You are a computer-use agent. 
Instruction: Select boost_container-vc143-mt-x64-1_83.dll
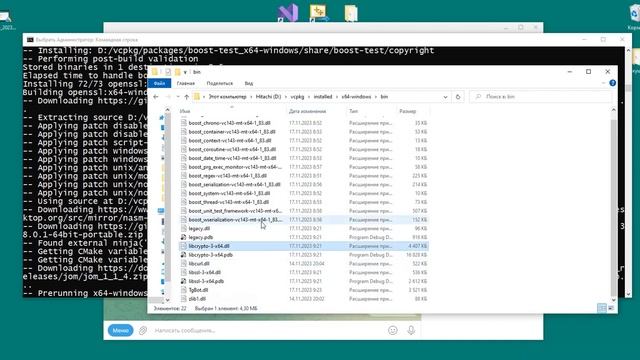[232, 132]
